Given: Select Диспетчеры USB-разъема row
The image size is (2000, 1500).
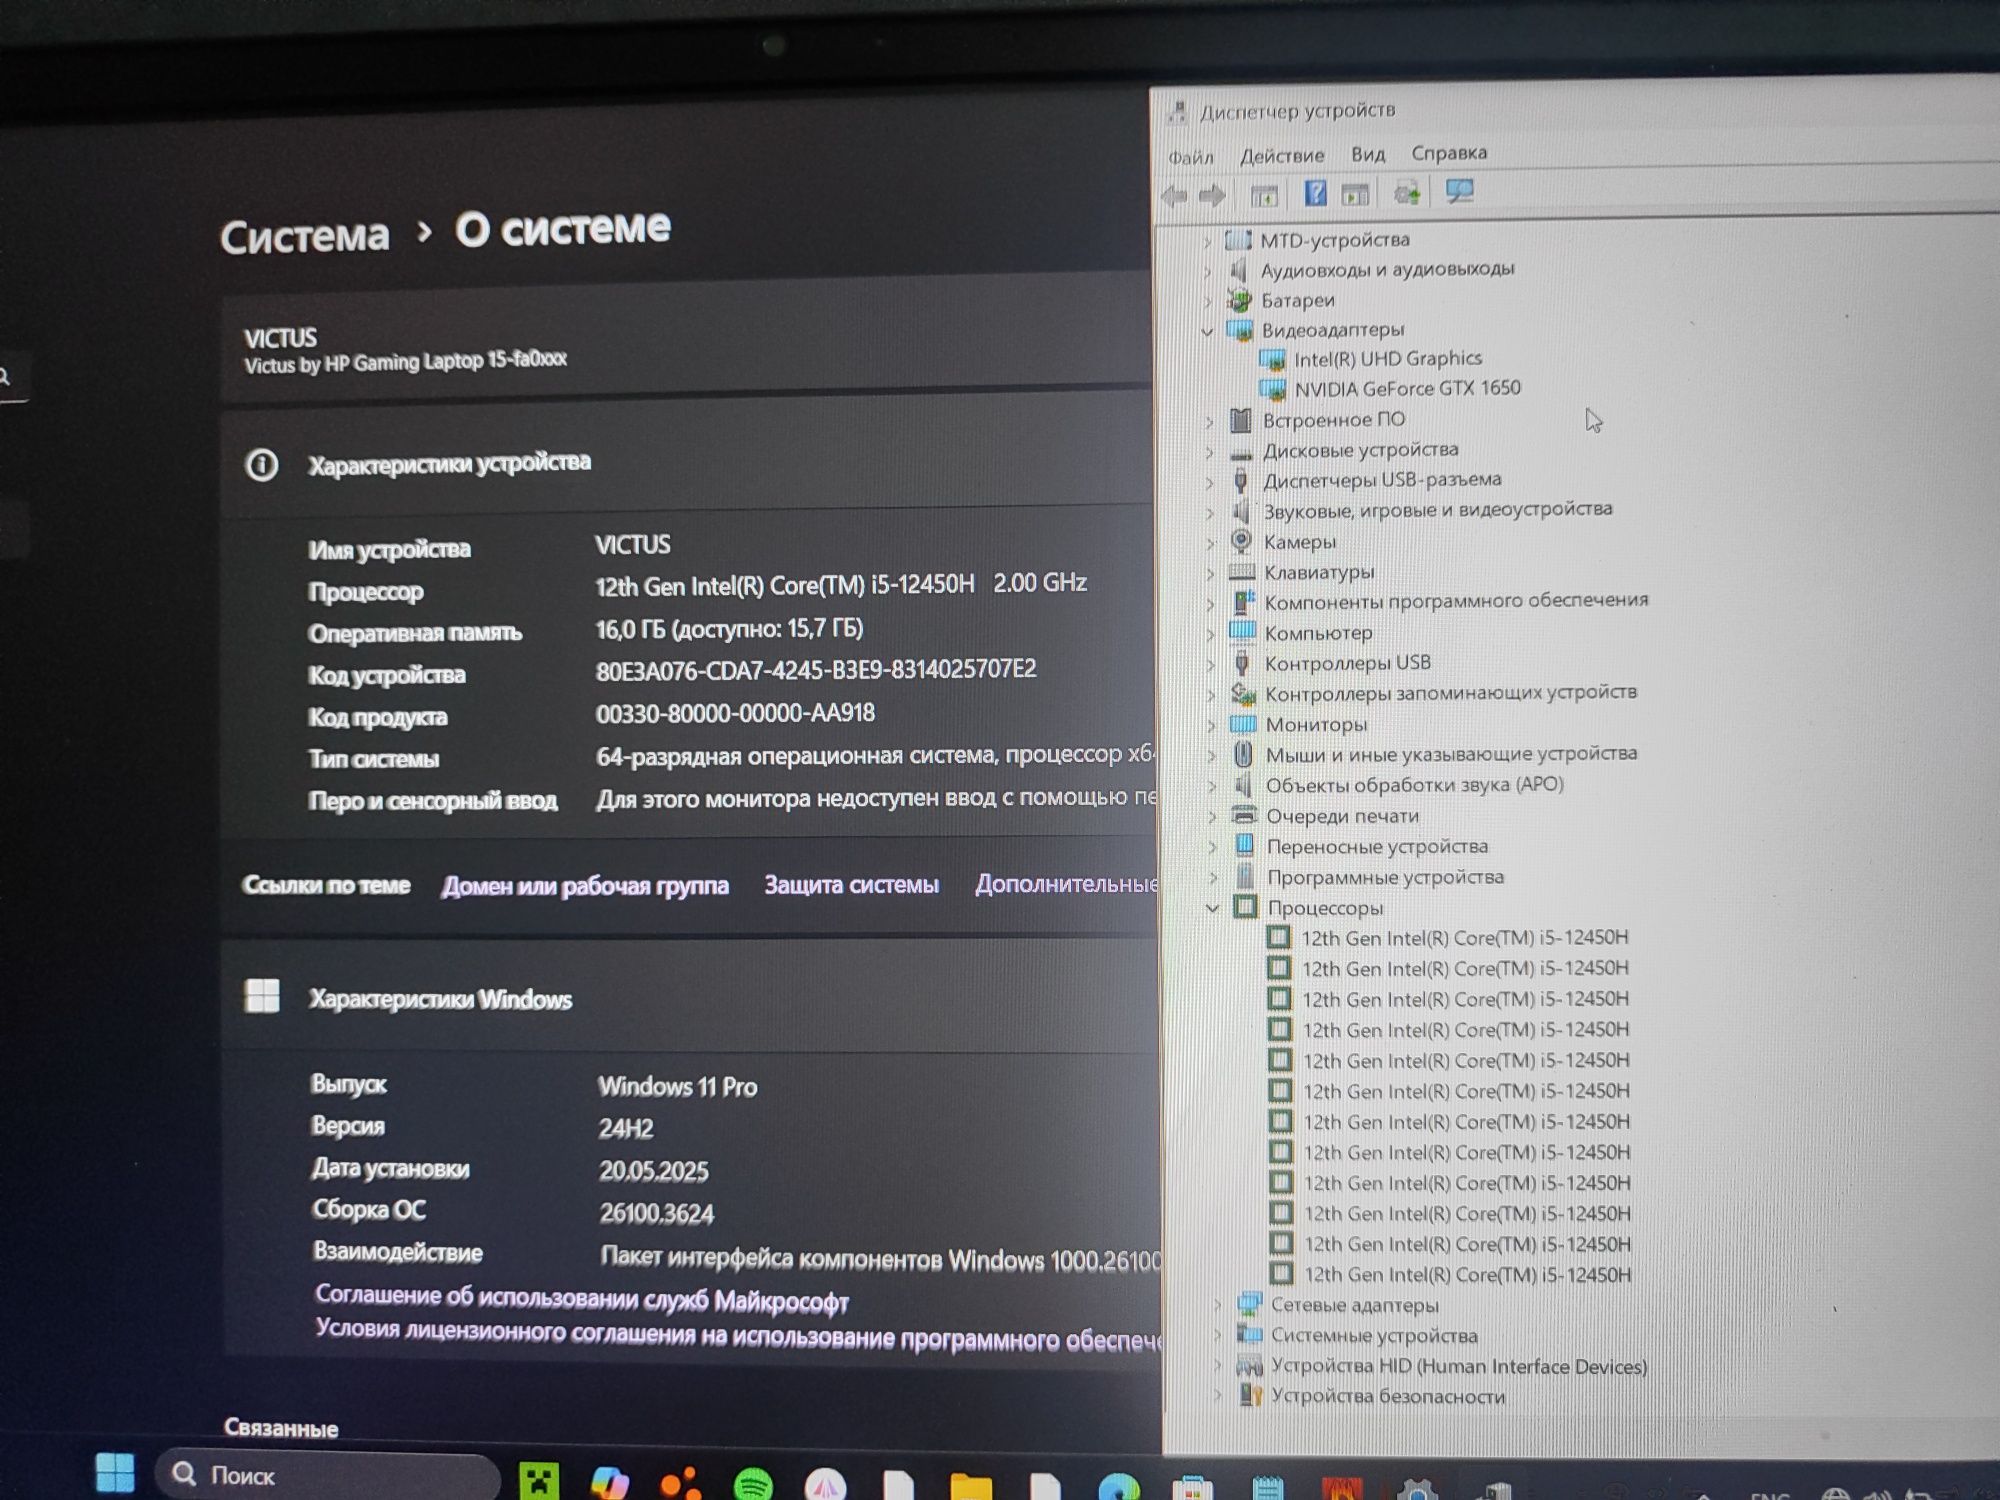Looking at the screenshot, I should pyautogui.click(x=1382, y=480).
